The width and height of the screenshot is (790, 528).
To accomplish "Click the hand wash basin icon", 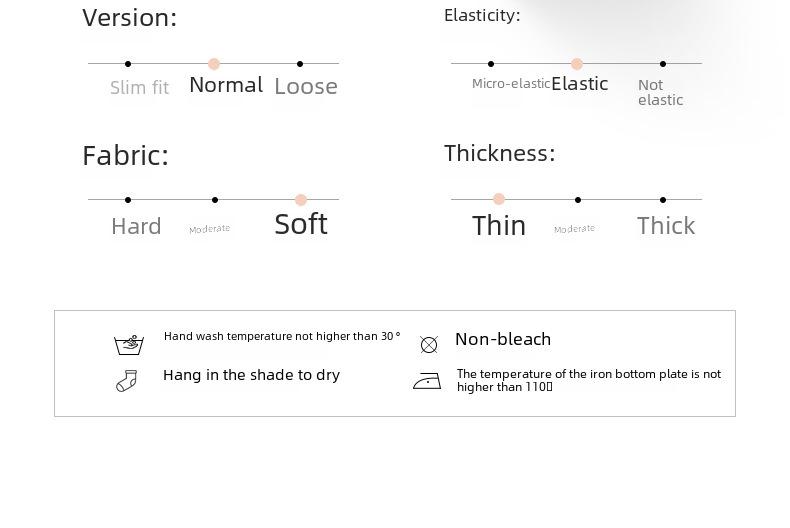I will click(x=129, y=345).
